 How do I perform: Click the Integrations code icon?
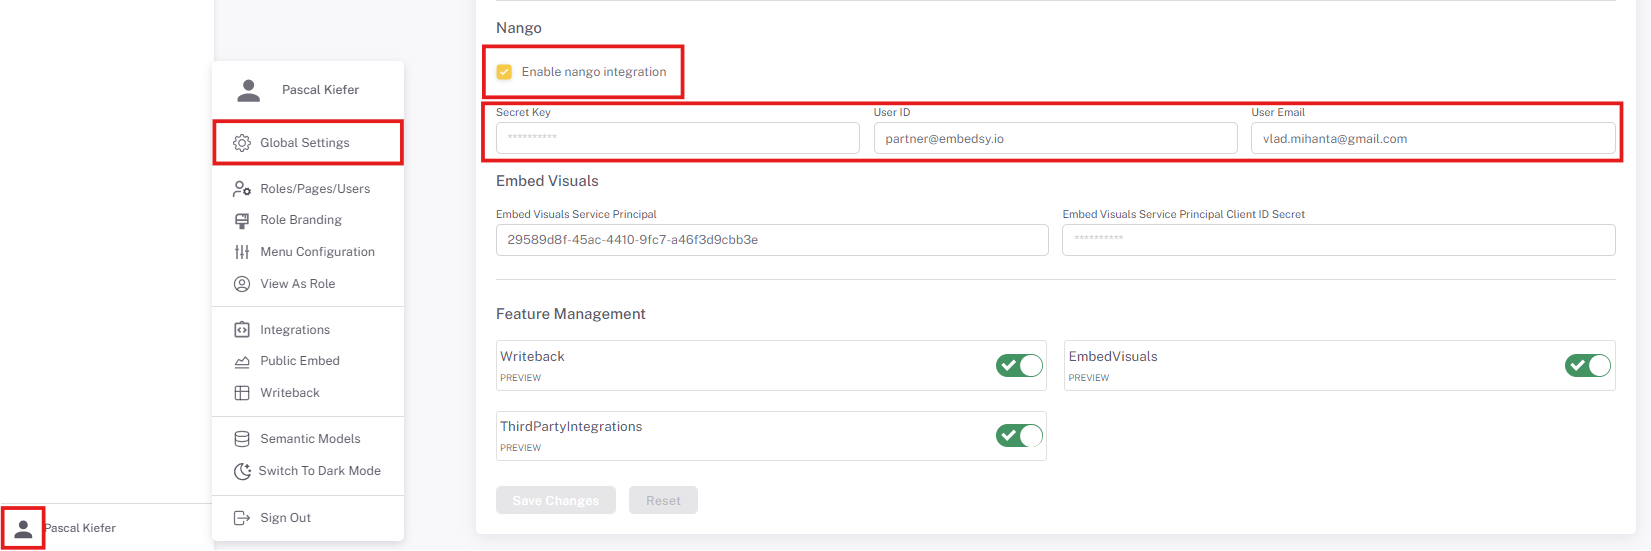tap(242, 330)
